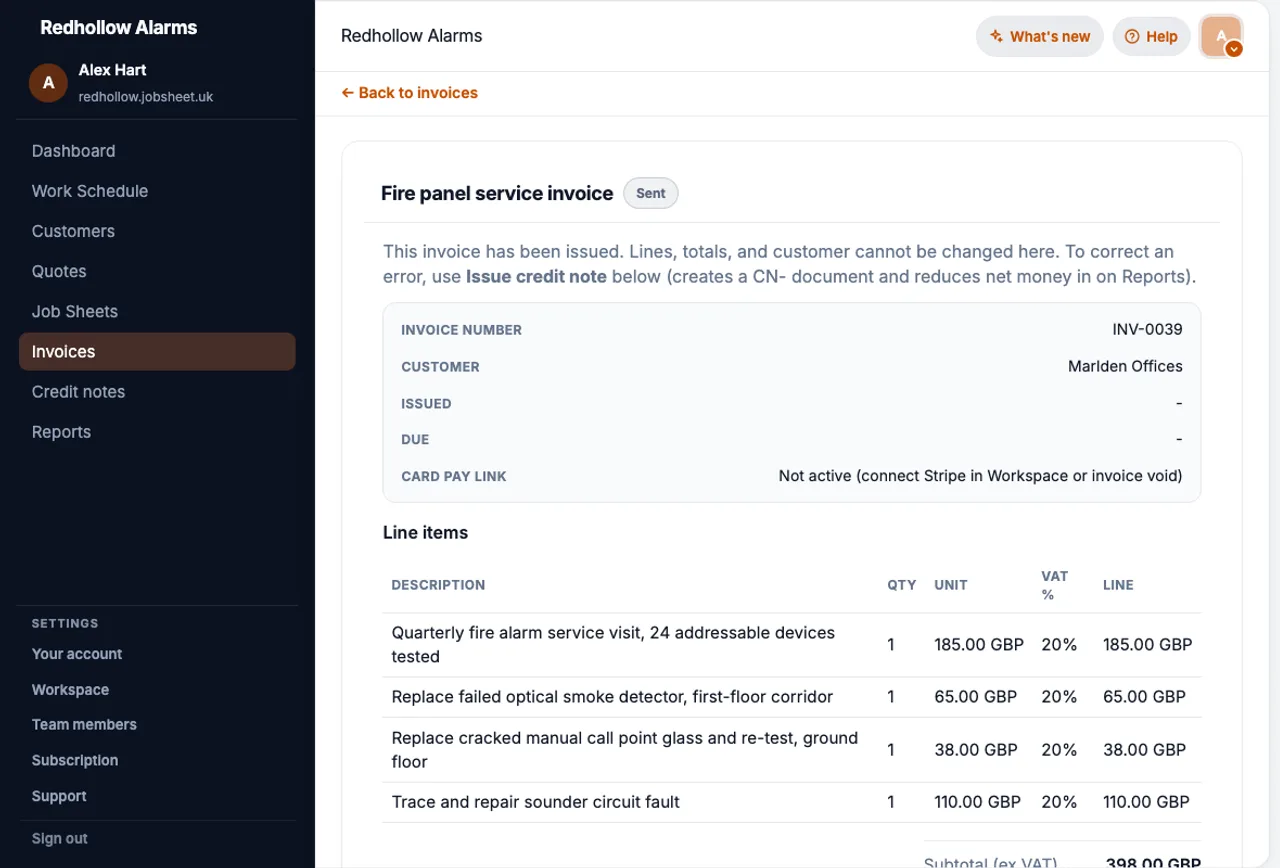Screen dimensions: 1280x868
Task: Click the Redhollow Alarms header title
Action: point(412,36)
